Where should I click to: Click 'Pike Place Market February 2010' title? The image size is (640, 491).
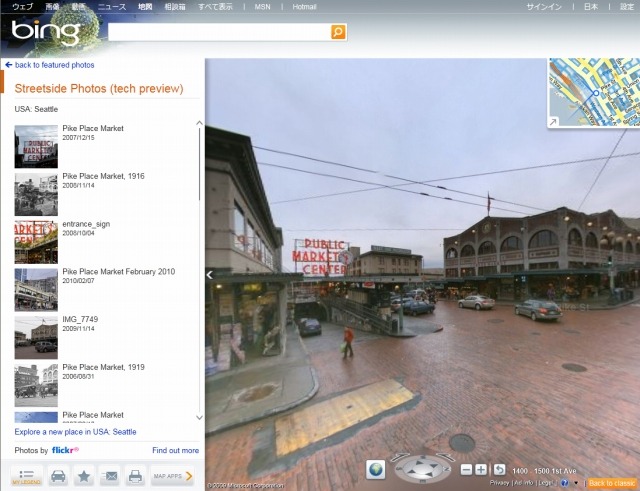coord(119,271)
